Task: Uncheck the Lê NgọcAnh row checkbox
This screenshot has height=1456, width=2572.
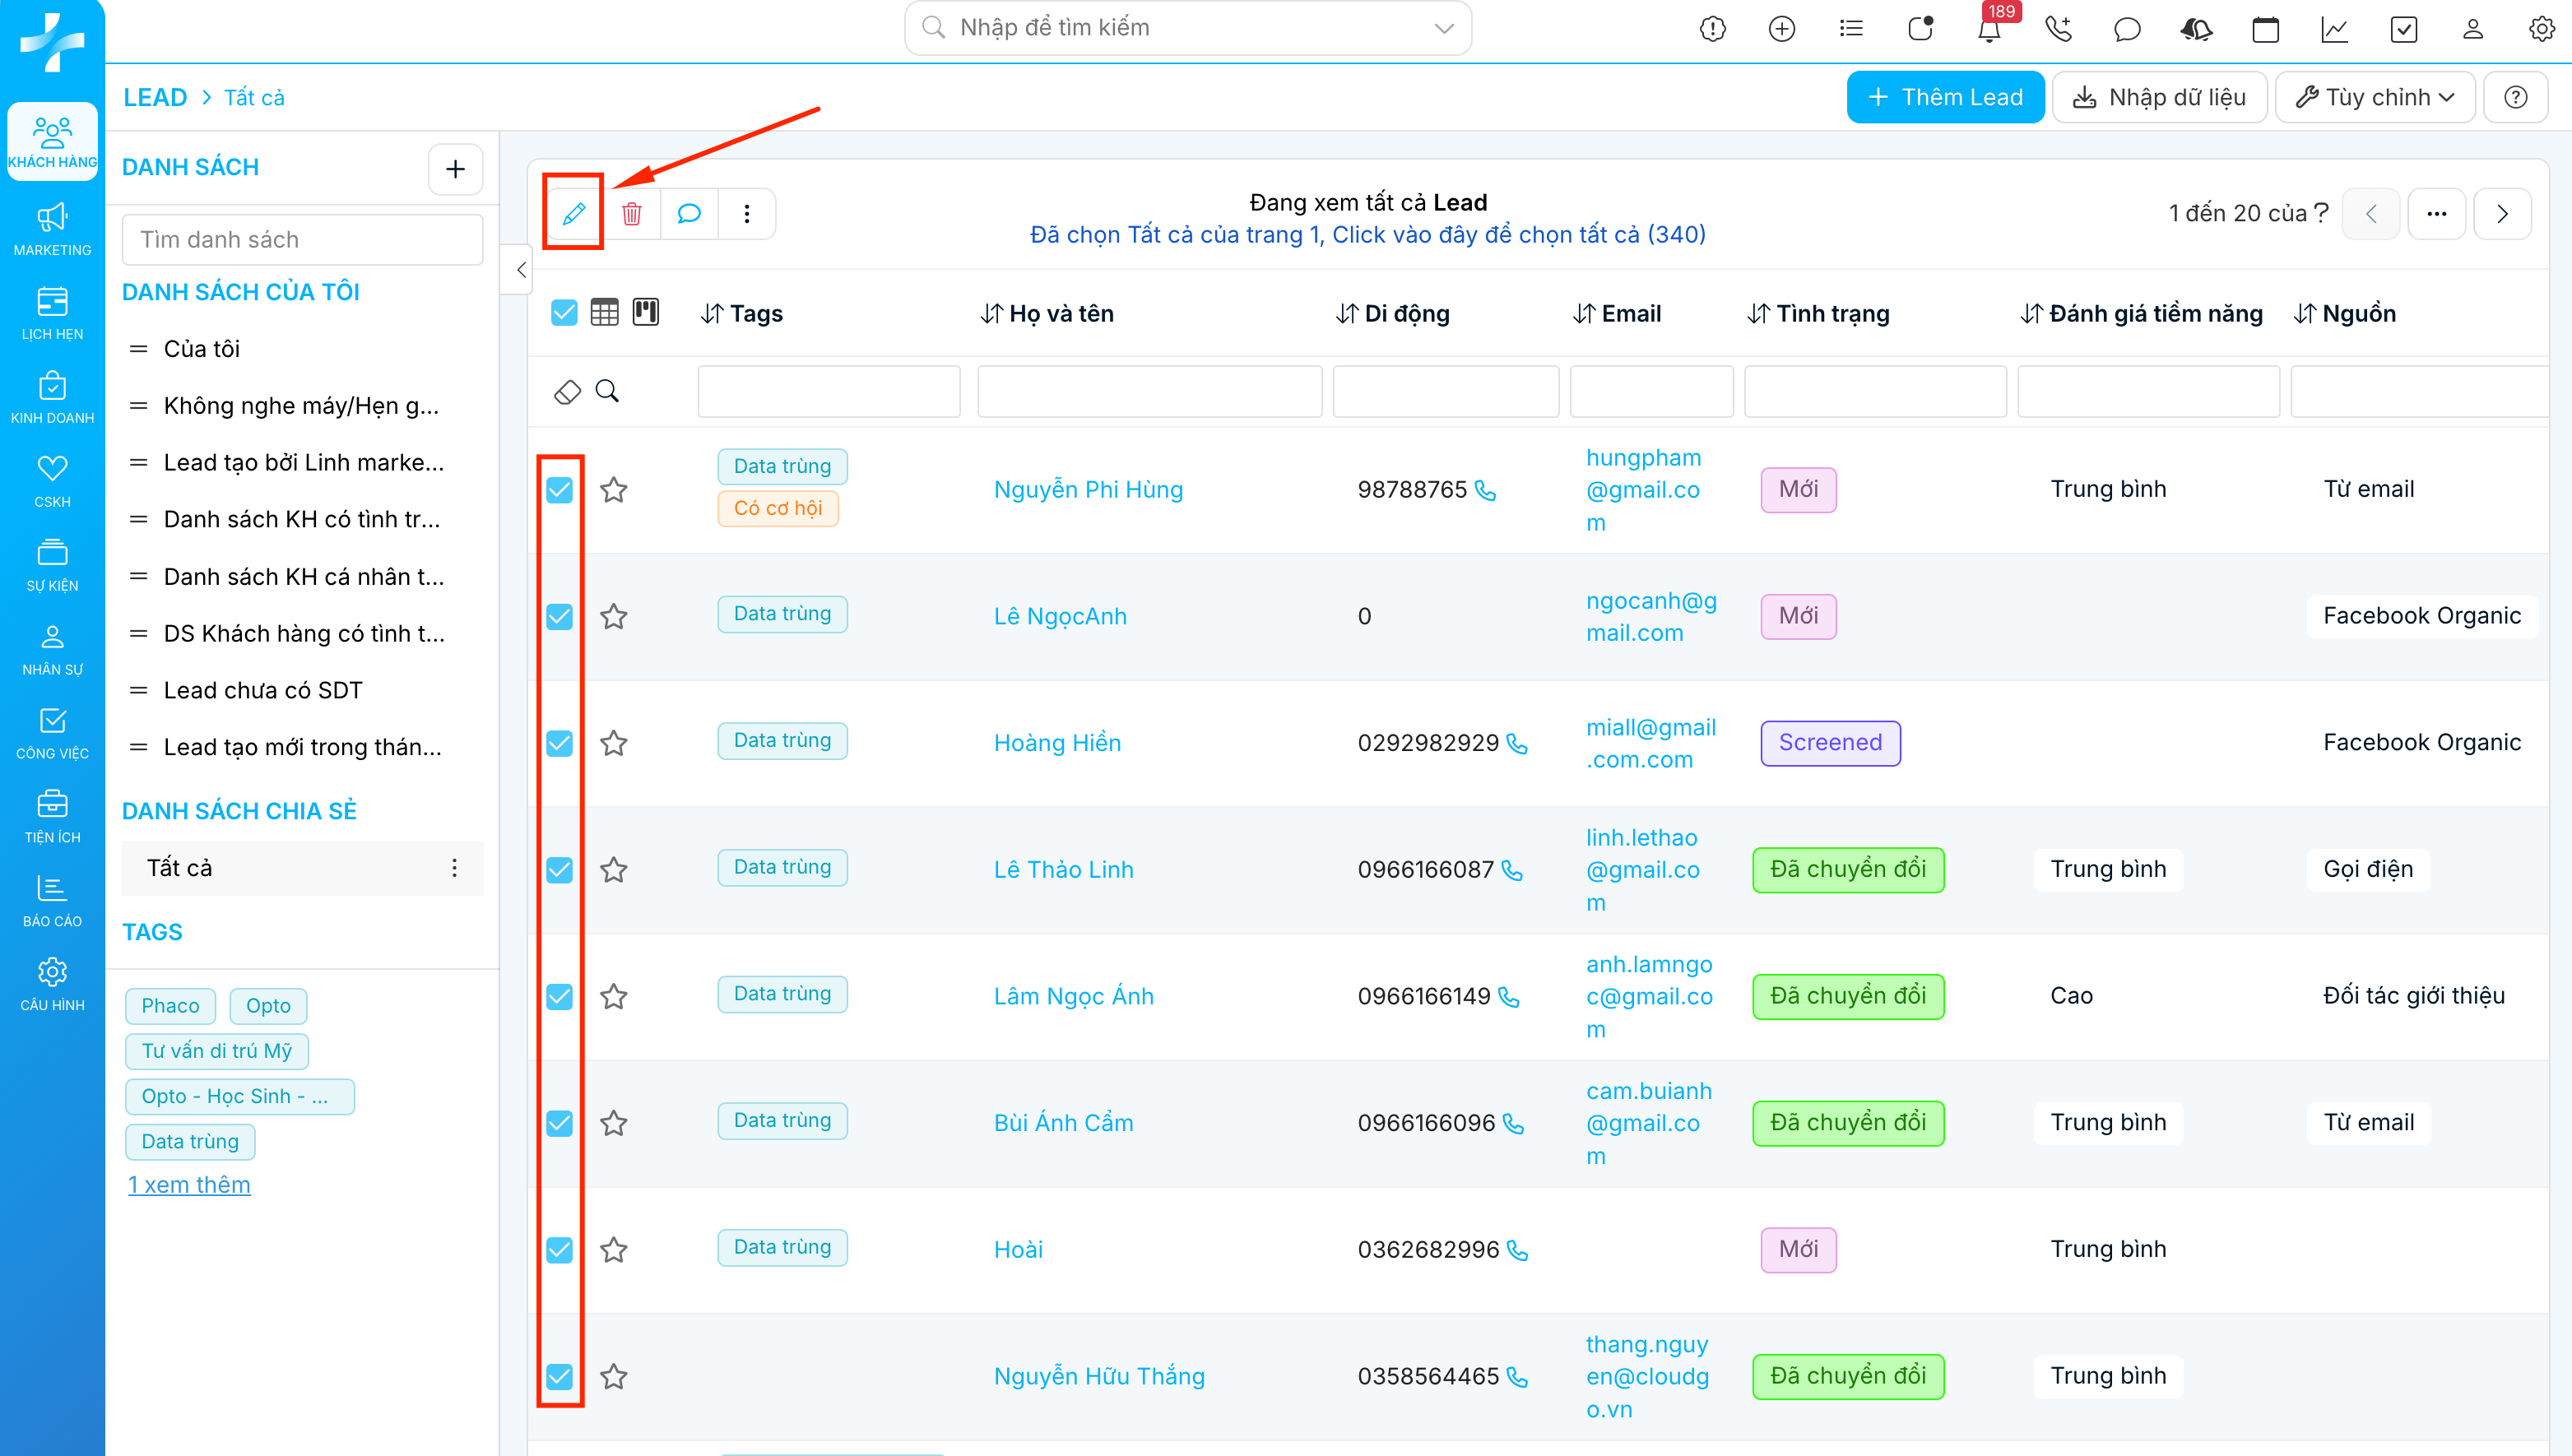Action: point(560,617)
